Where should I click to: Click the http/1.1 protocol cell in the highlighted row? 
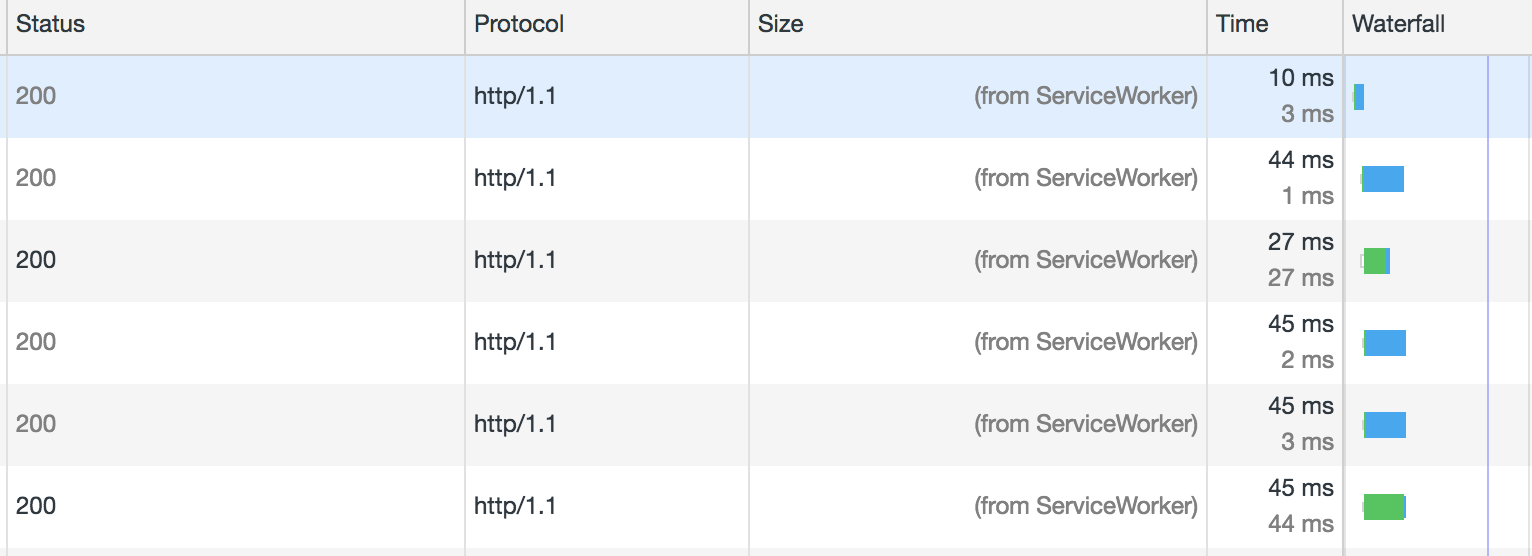point(515,96)
